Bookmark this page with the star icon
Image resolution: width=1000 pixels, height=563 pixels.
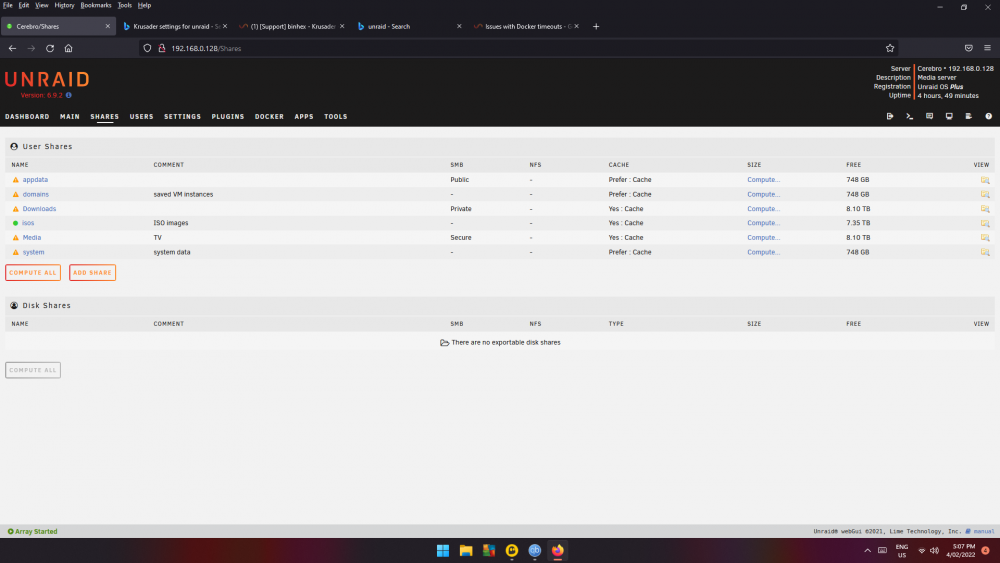[x=890, y=48]
